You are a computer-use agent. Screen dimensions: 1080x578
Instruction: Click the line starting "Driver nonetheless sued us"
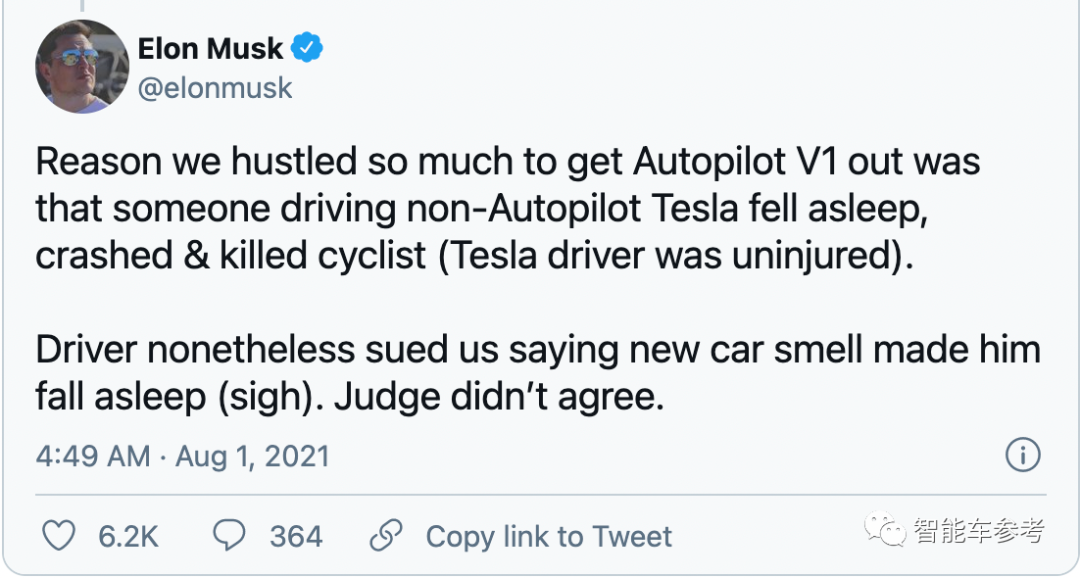[538, 350]
